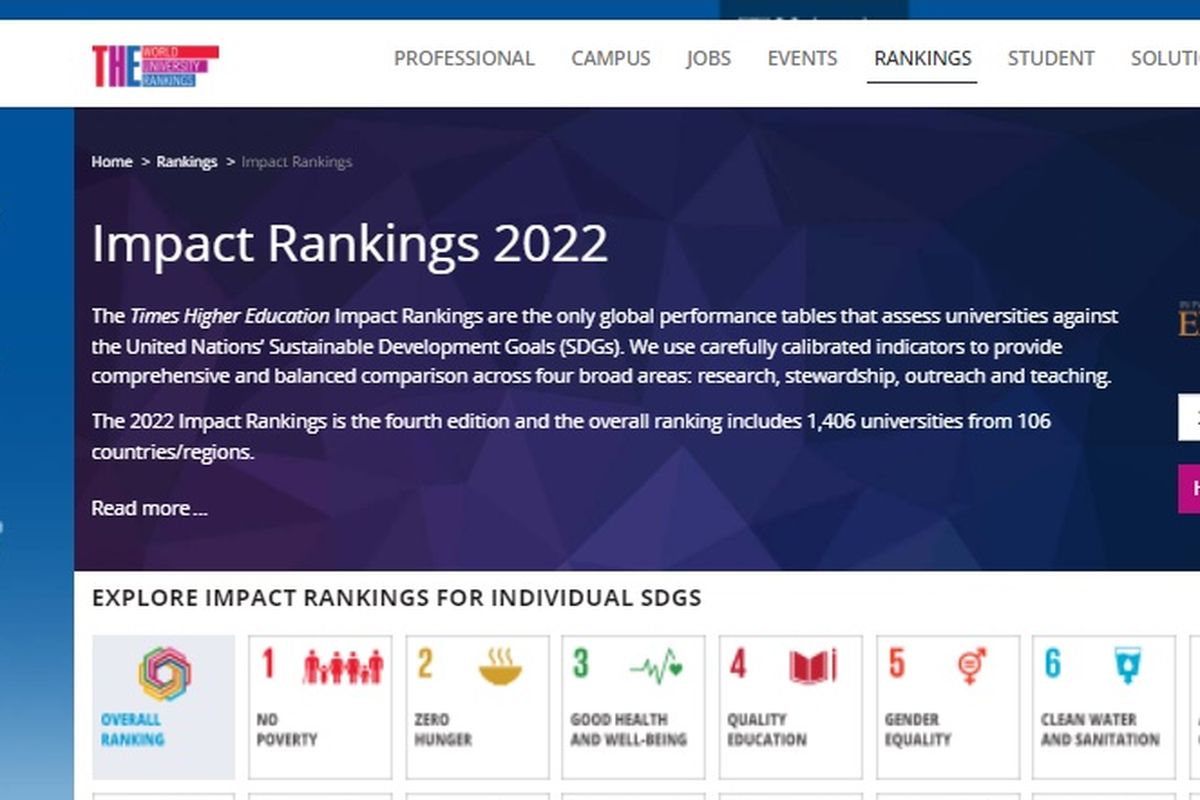1200x800 pixels.
Task: Click the white input field at right edge
Action: [1189, 417]
